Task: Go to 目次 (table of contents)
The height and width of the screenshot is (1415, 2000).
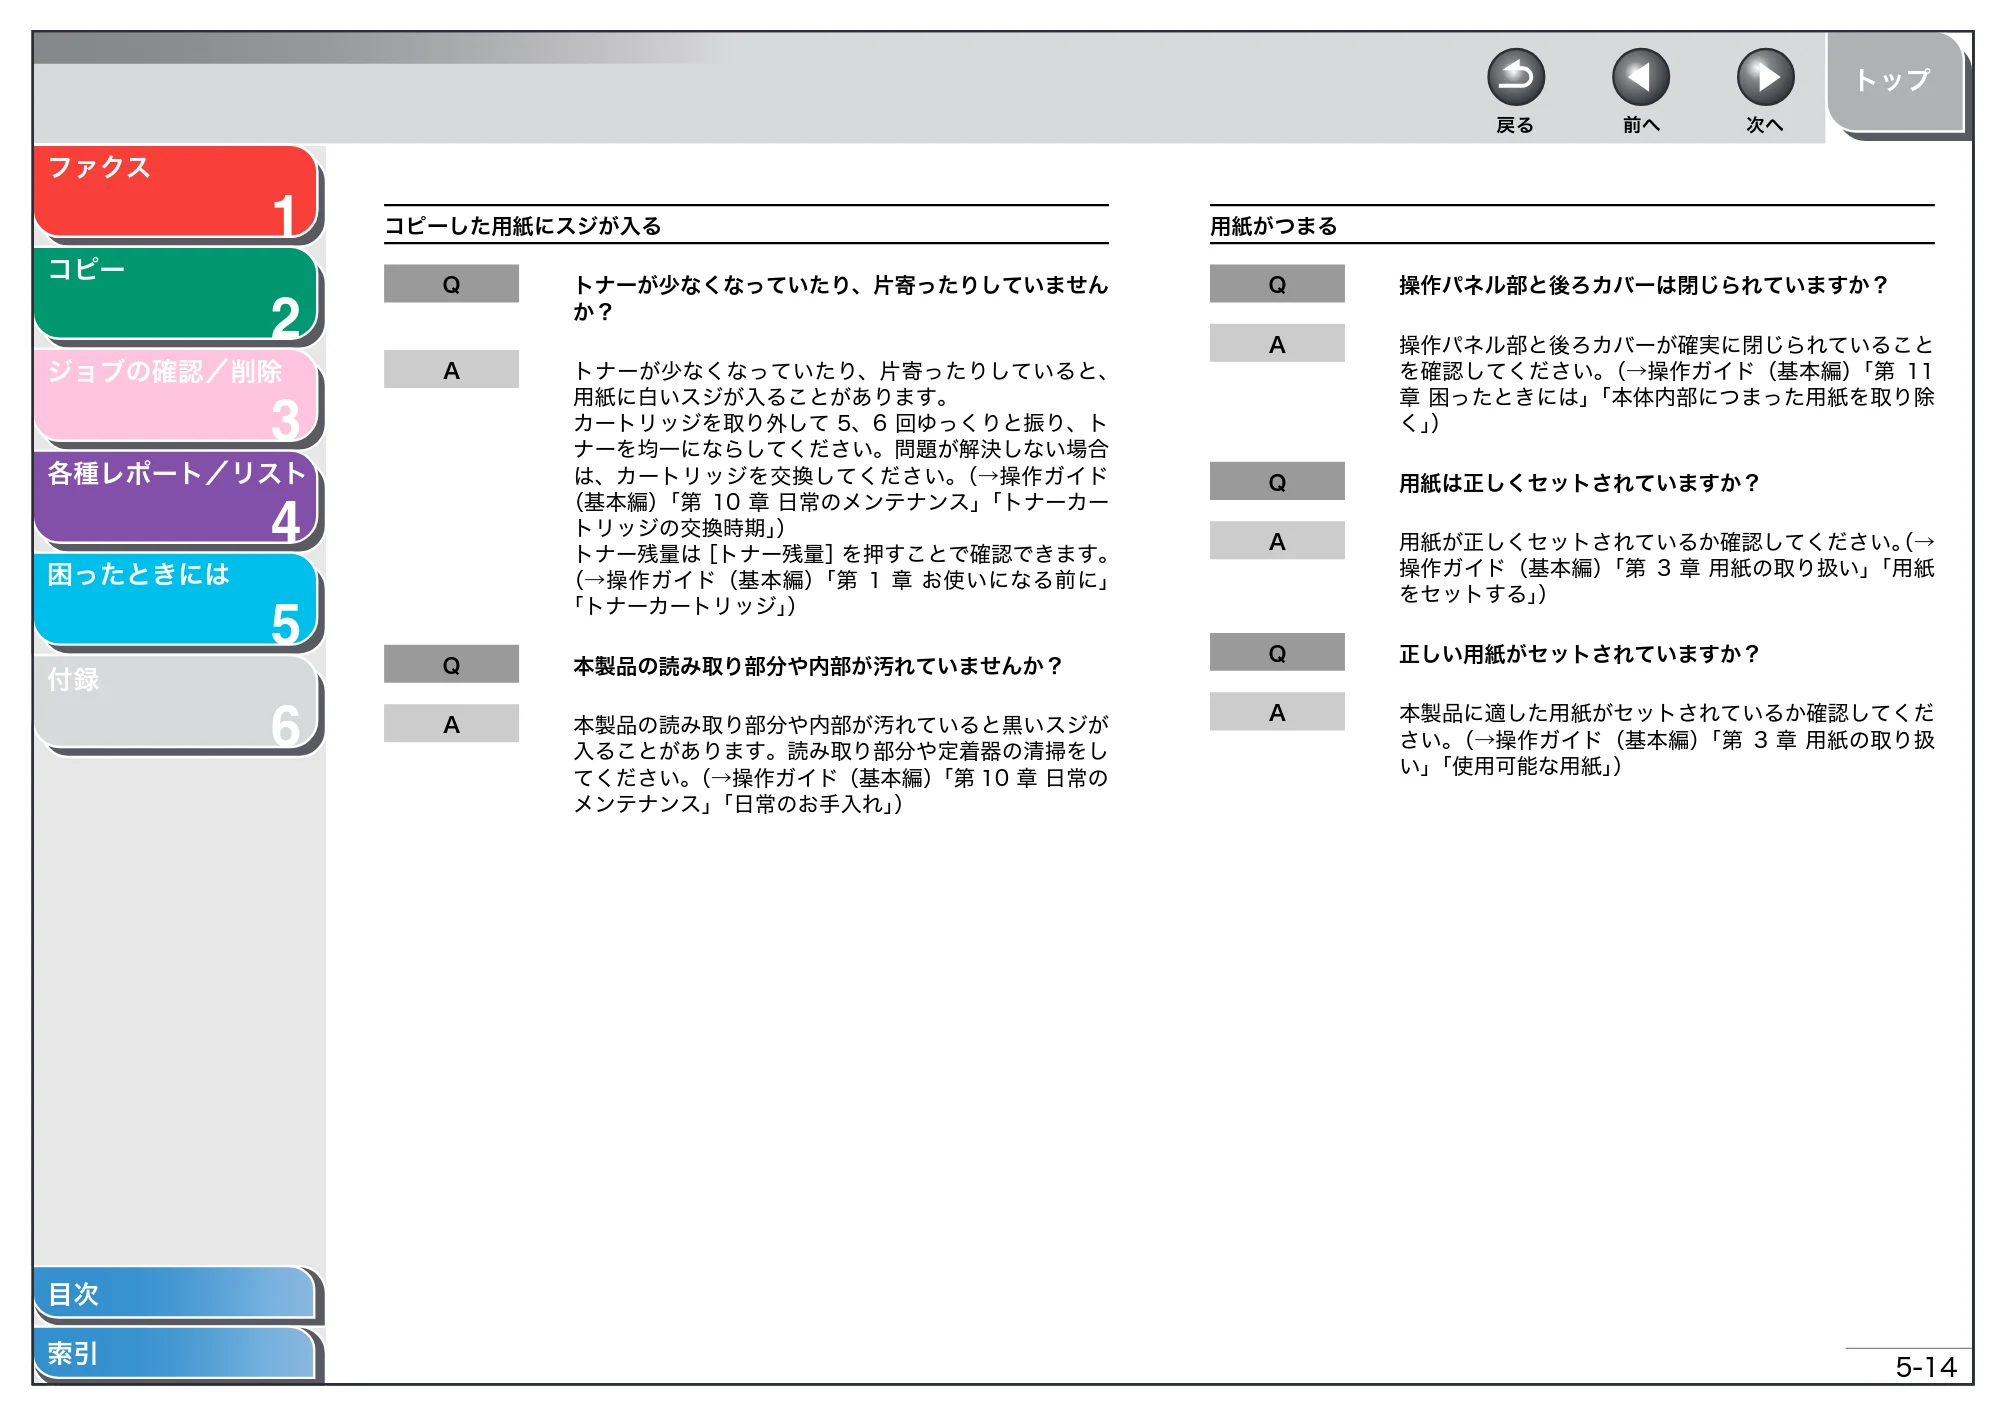Action: [175, 1293]
